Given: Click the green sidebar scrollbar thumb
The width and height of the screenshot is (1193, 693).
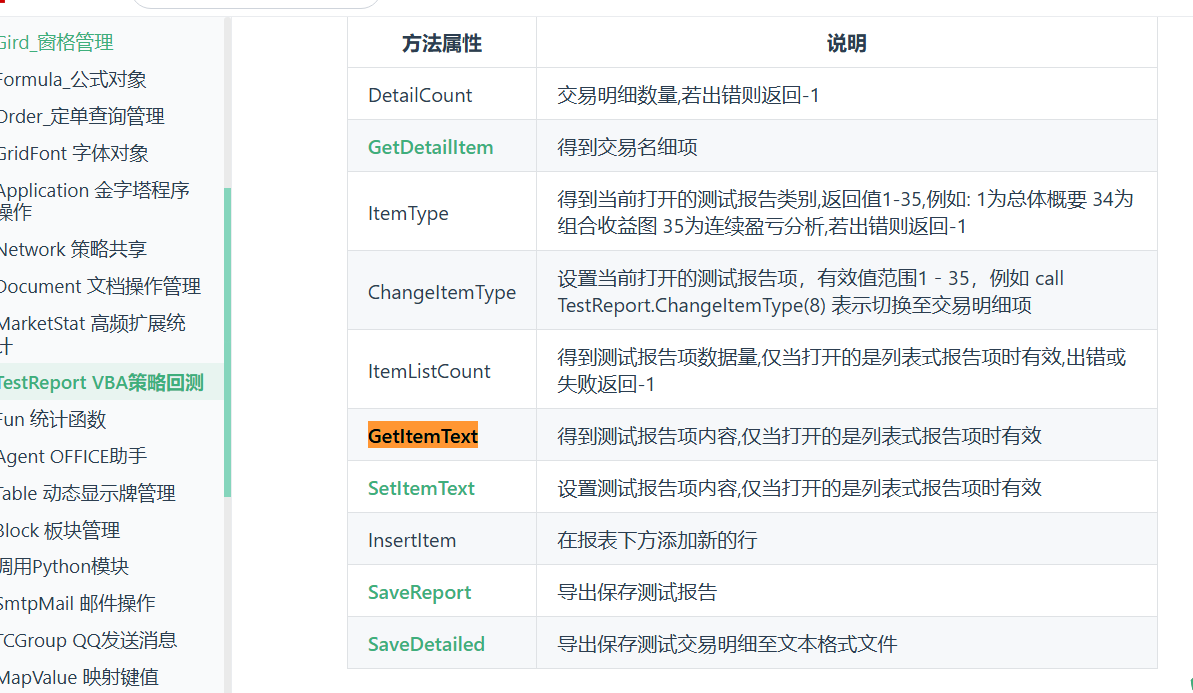Looking at the screenshot, I should [x=228, y=342].
